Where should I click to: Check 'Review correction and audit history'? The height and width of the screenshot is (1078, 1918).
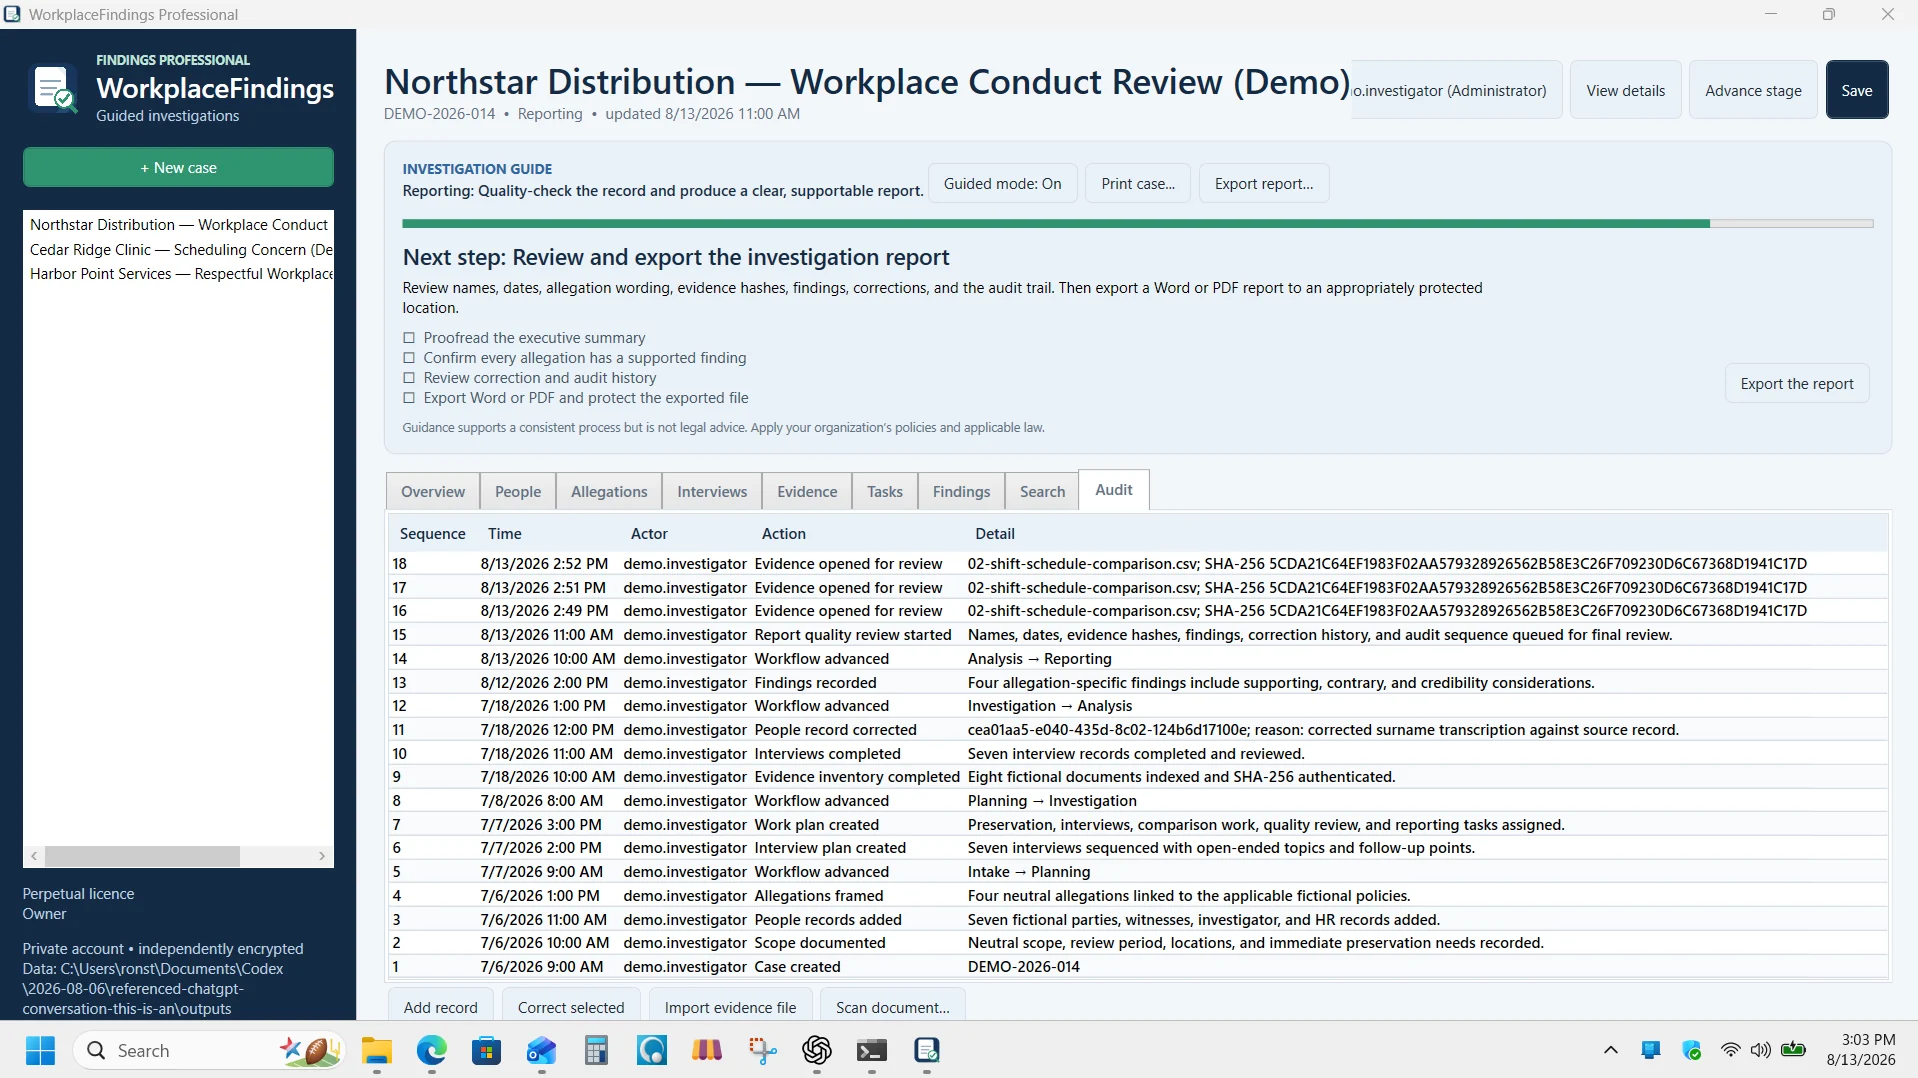coord(409,378)
